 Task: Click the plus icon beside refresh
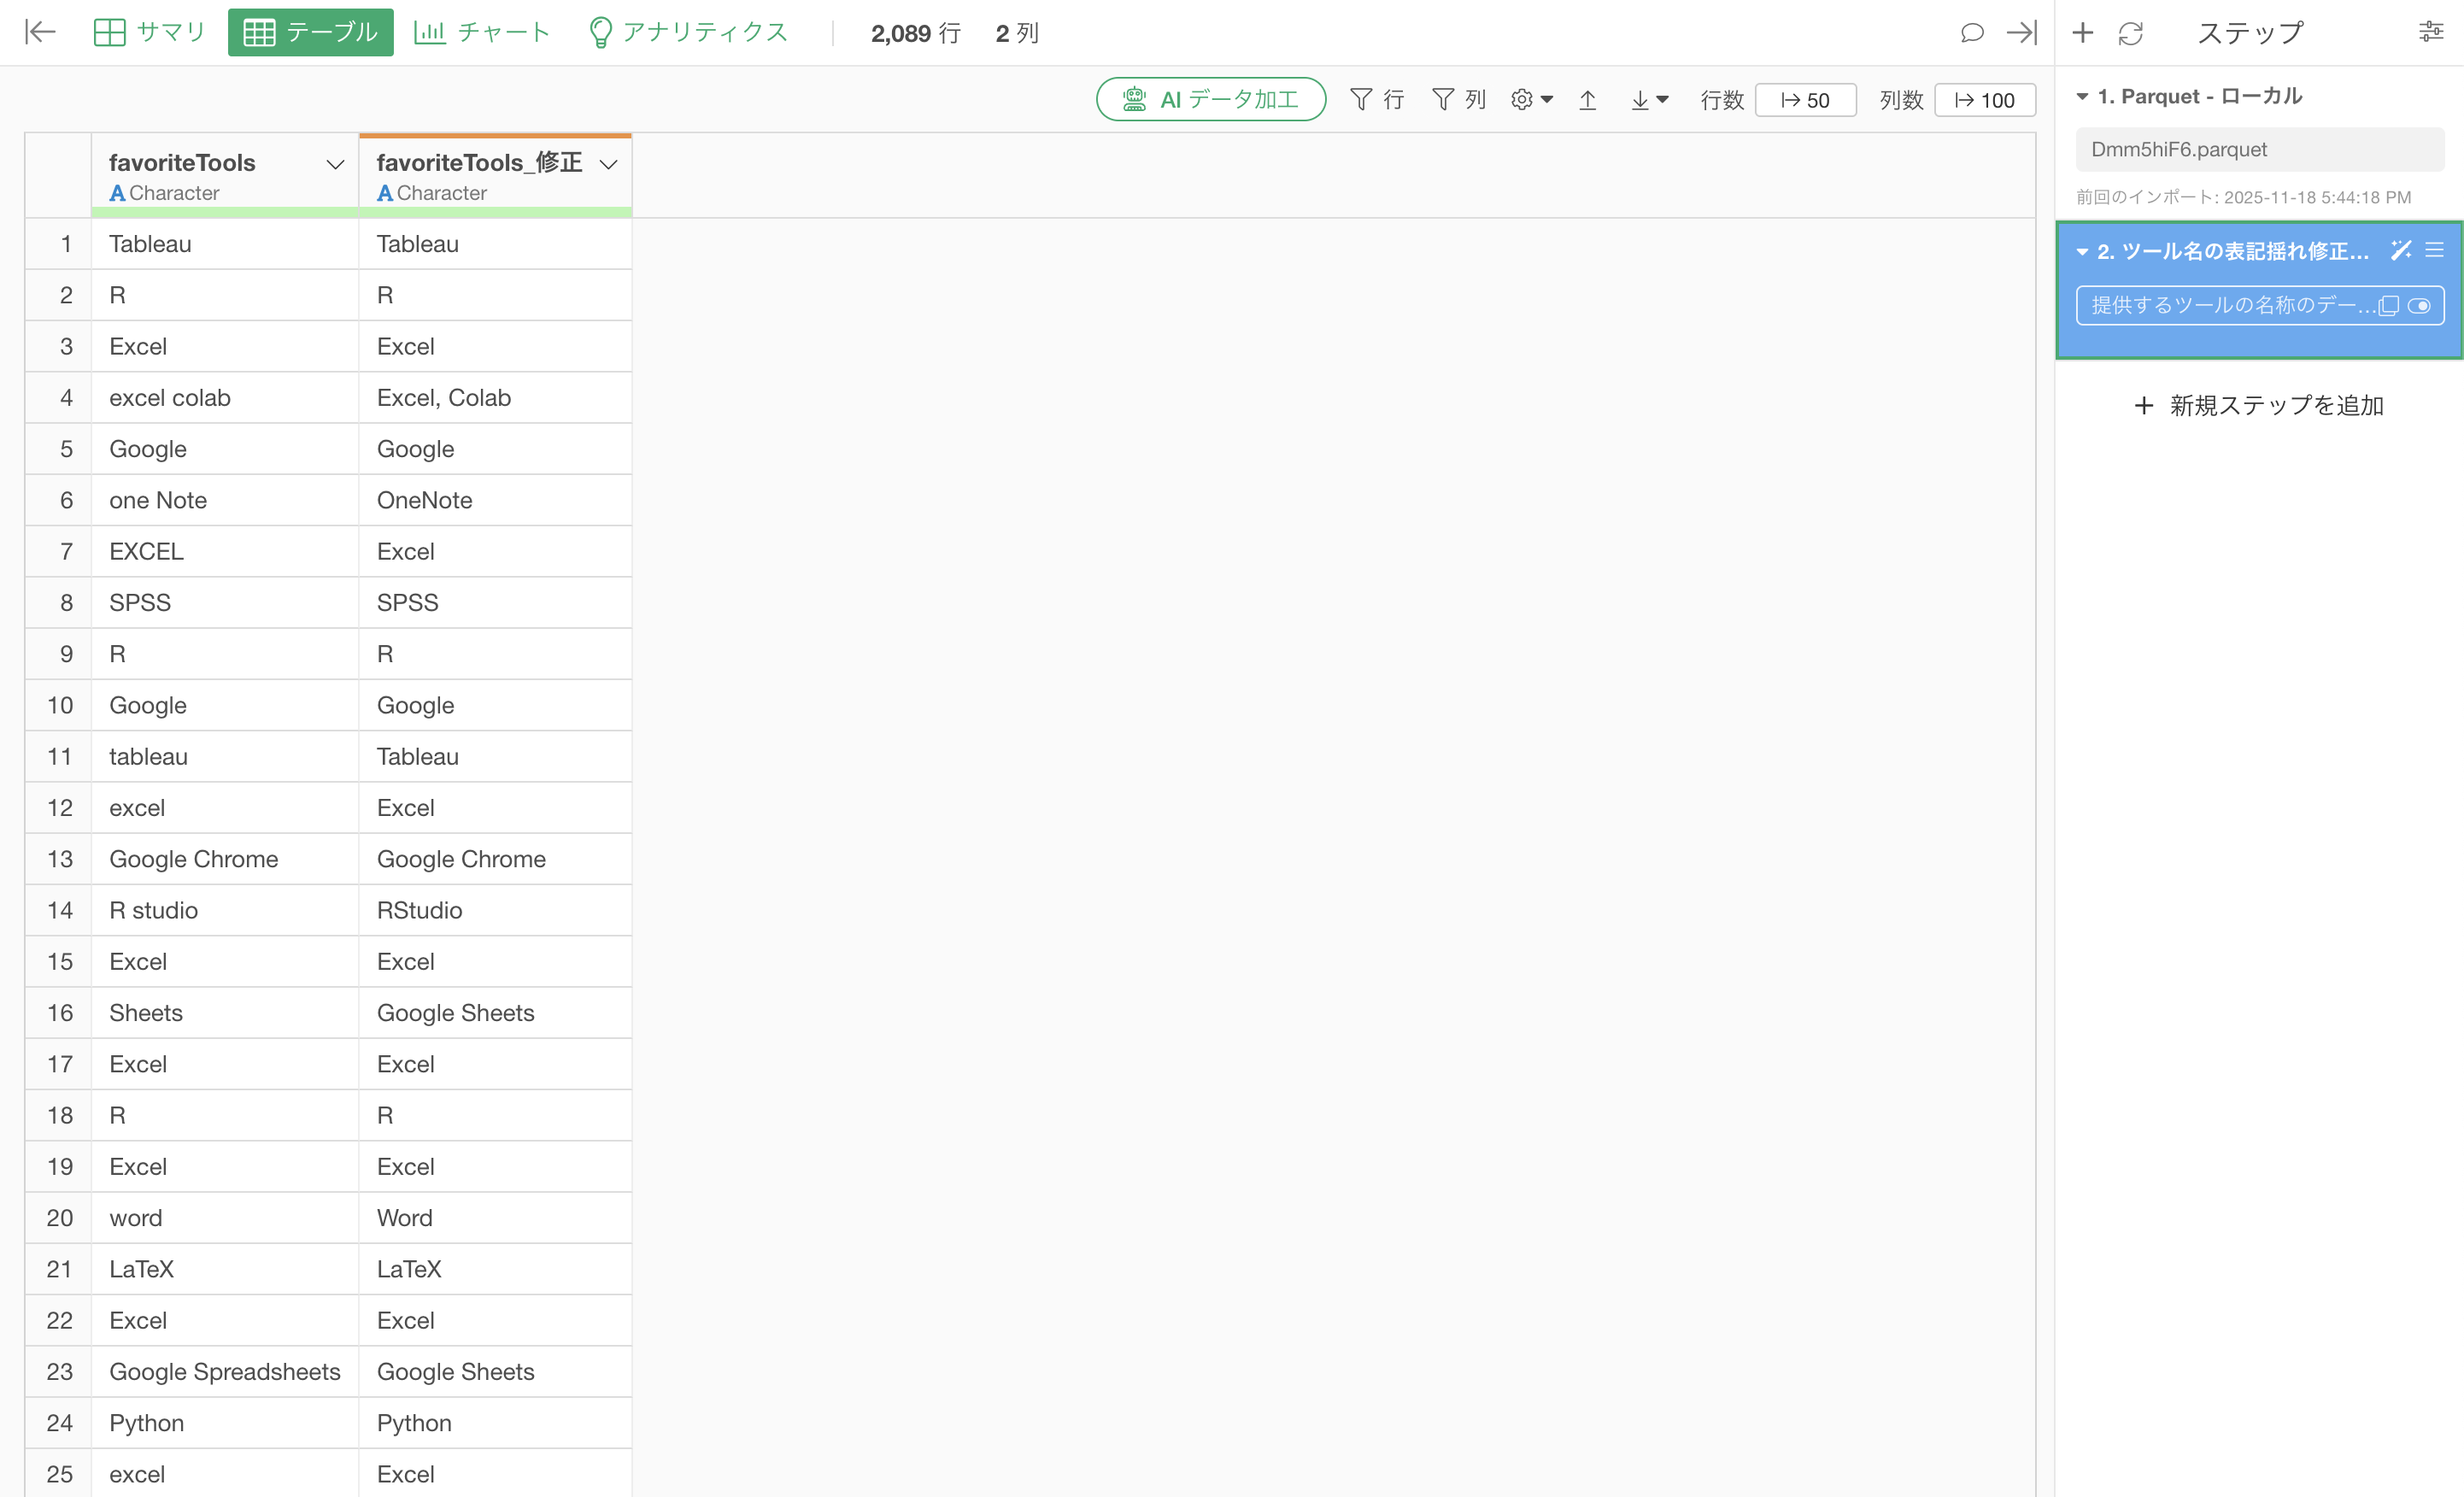[x=2083, y=33]
